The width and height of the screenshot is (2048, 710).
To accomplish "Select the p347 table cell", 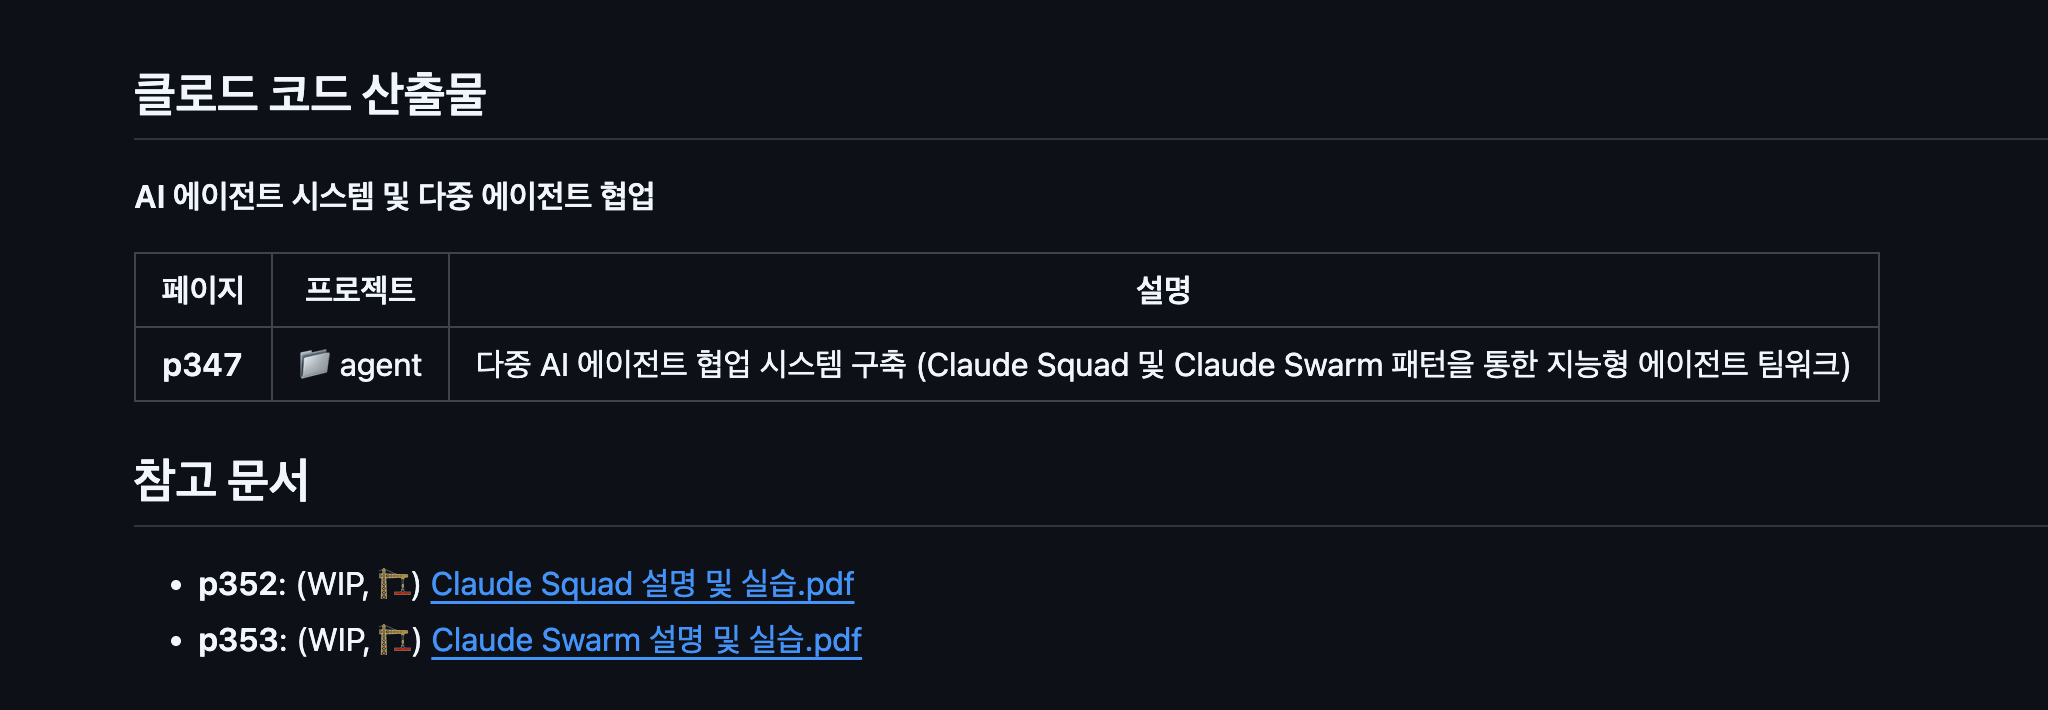I will [202, 365].
